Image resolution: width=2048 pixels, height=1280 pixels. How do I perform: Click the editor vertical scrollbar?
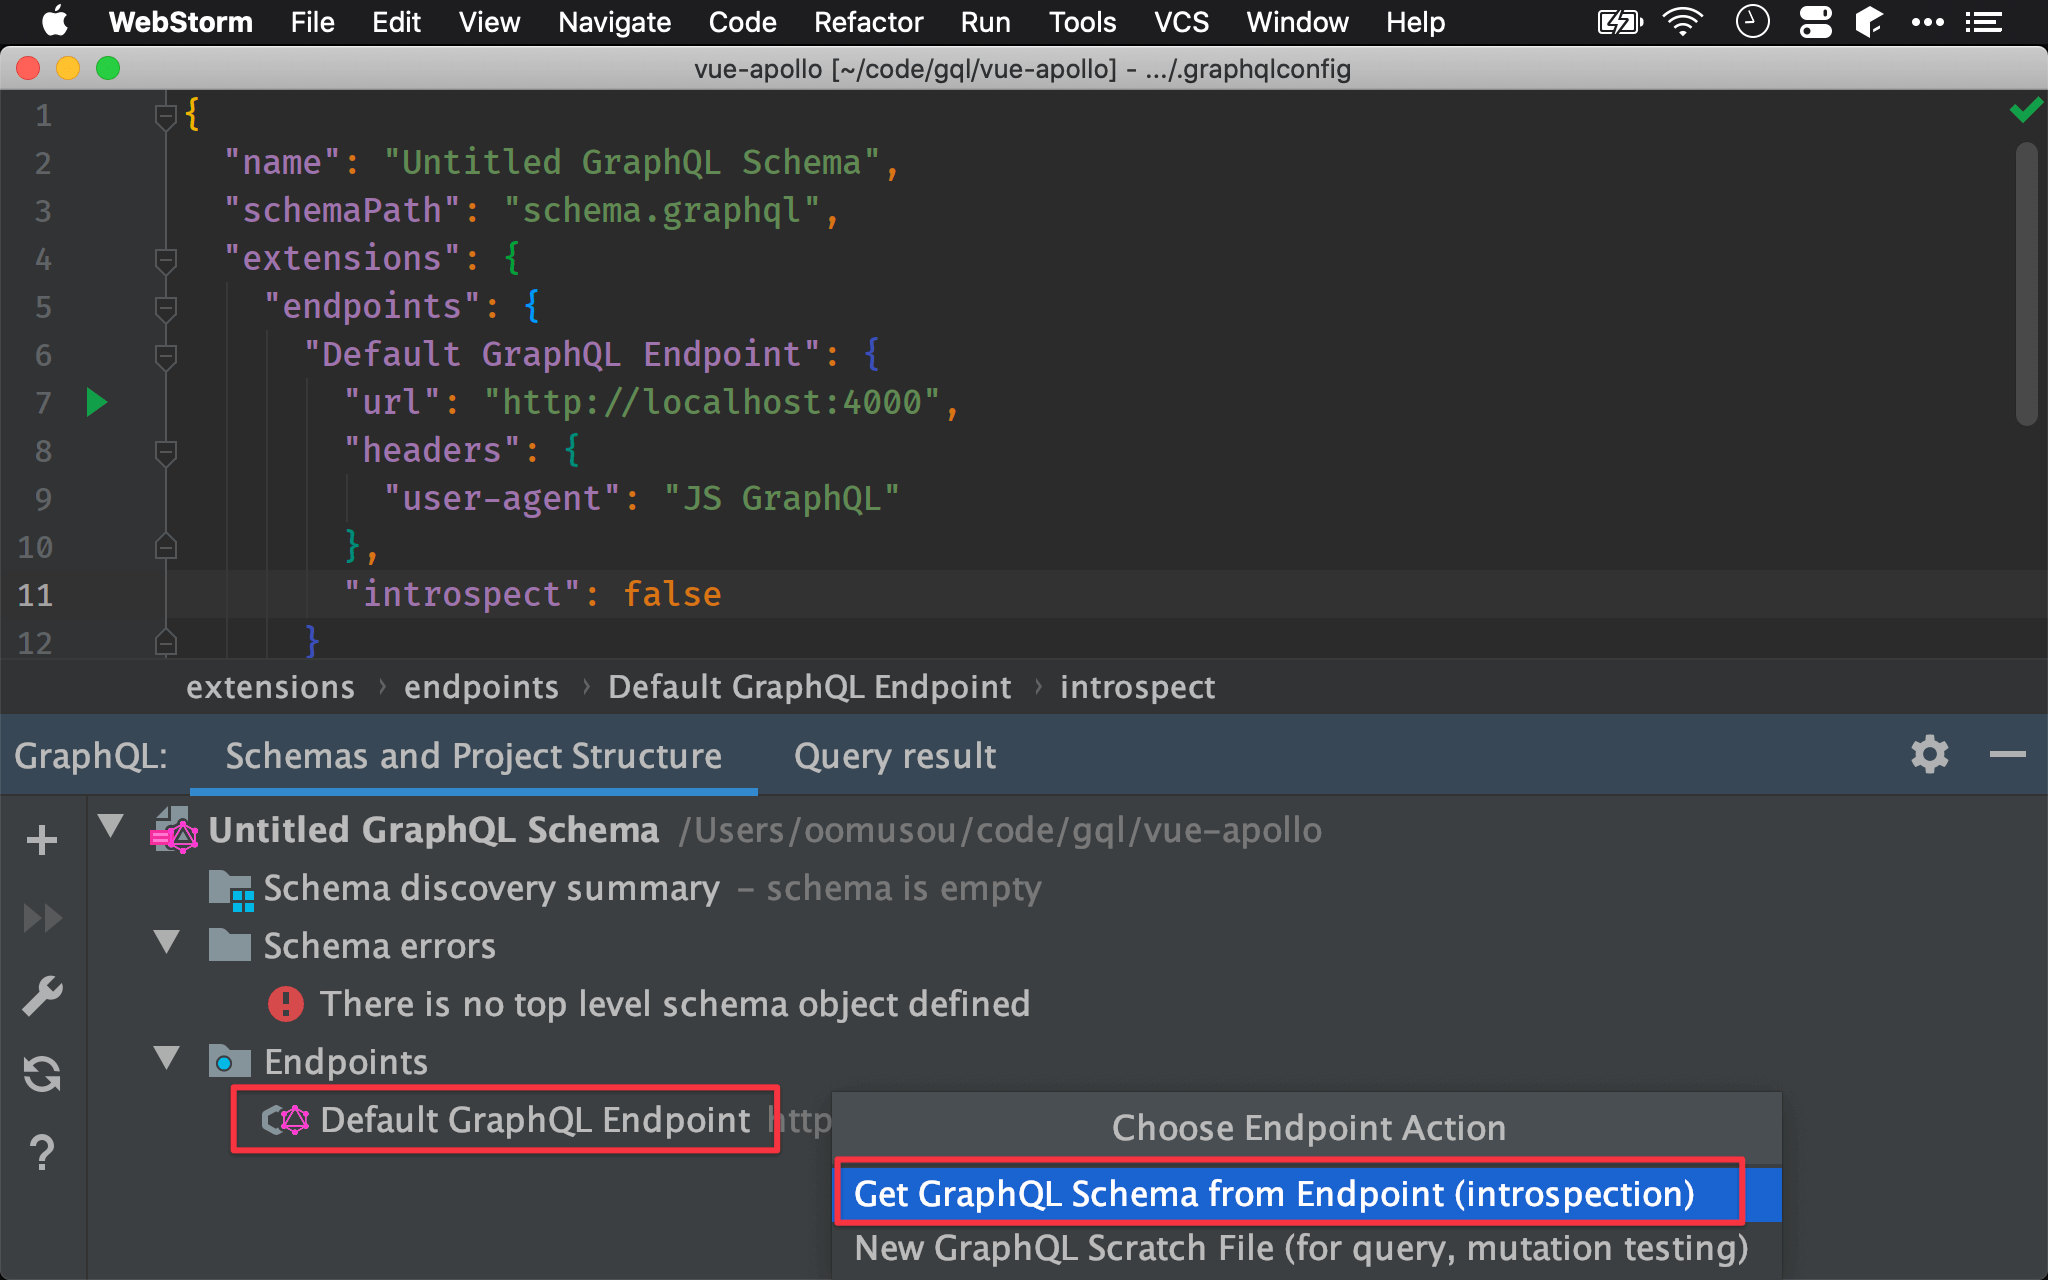click(2026, 284)
